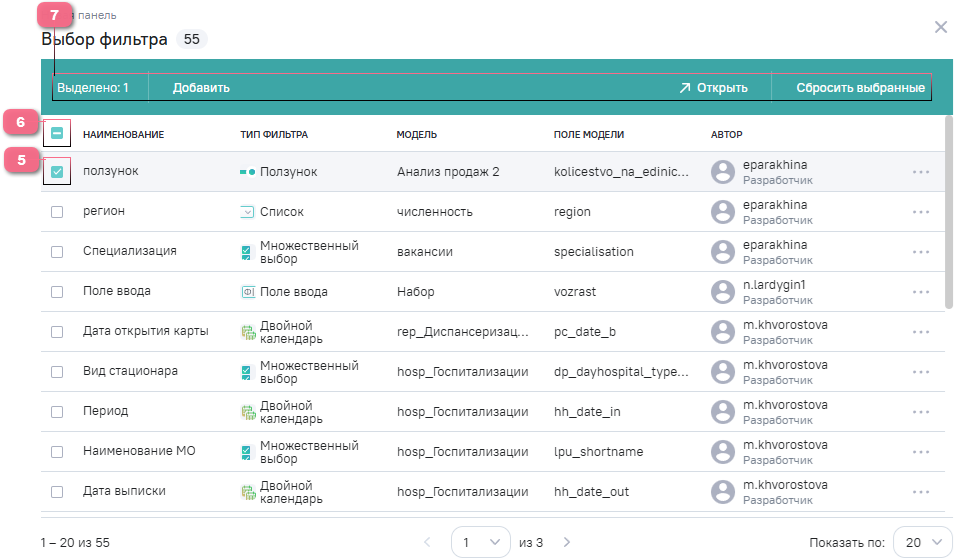Open the three-dot menu for Специализация row
The image size is (954, 560).
pyautogui.click(x=920, y=252)
